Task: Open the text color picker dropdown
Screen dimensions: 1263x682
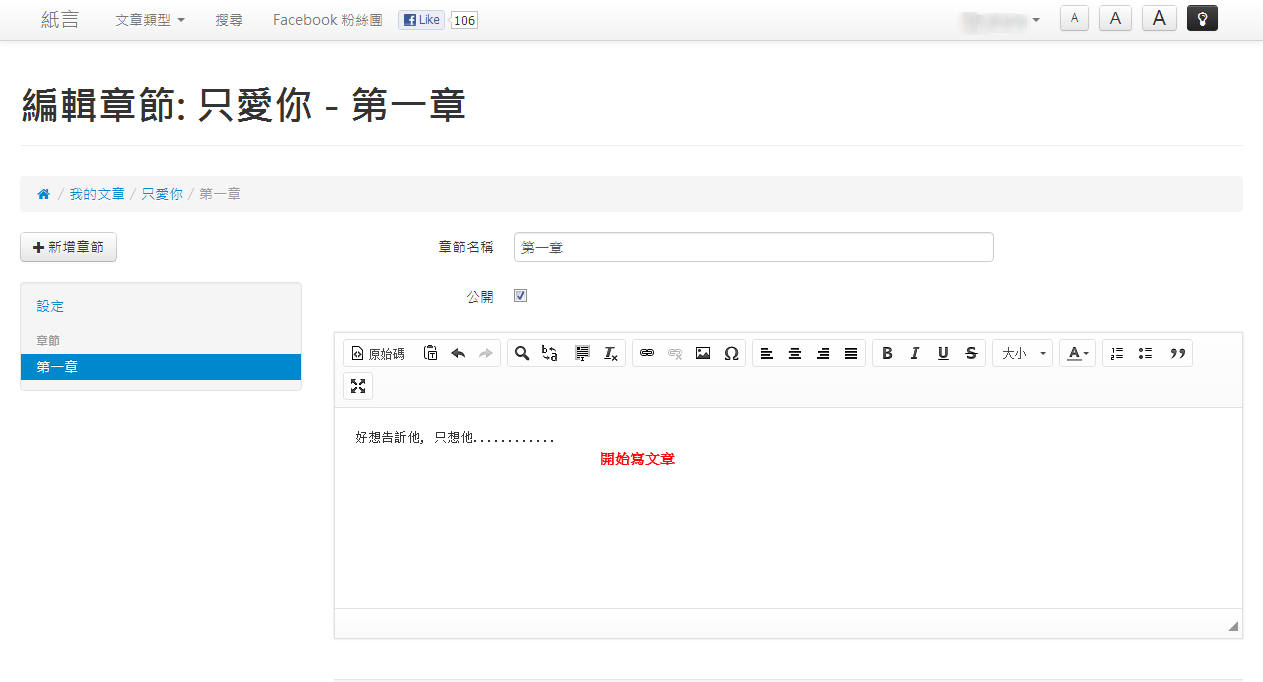Action: click(x=1077, y=353)
